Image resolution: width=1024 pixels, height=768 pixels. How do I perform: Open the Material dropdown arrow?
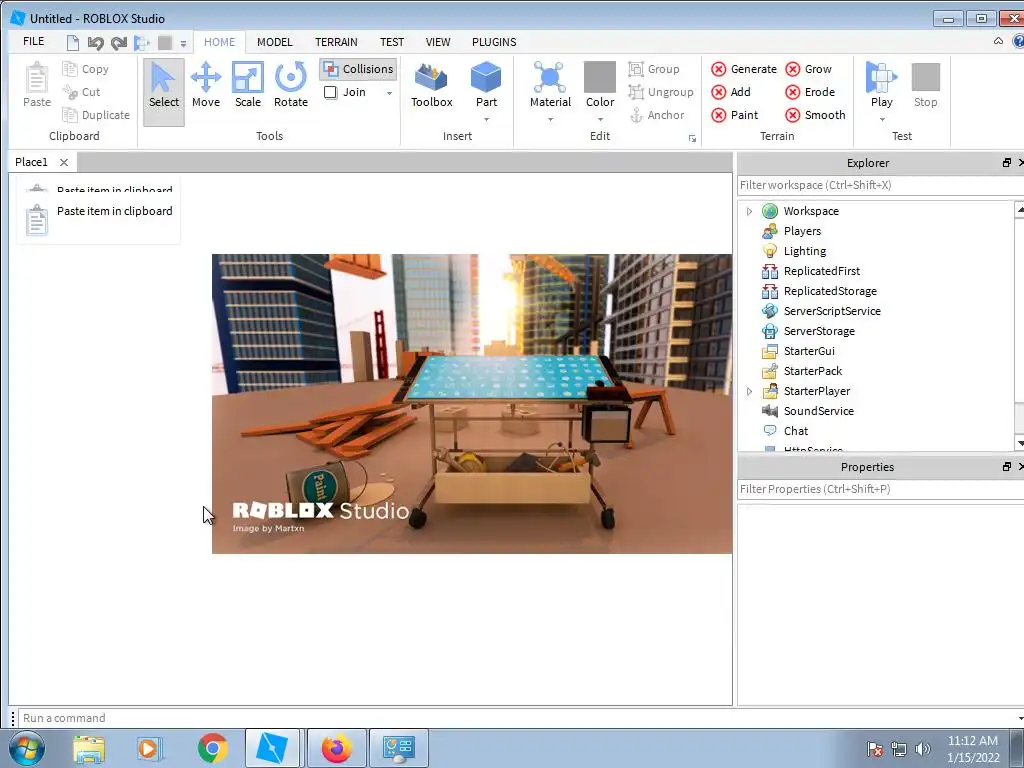(x=551, y=120)
